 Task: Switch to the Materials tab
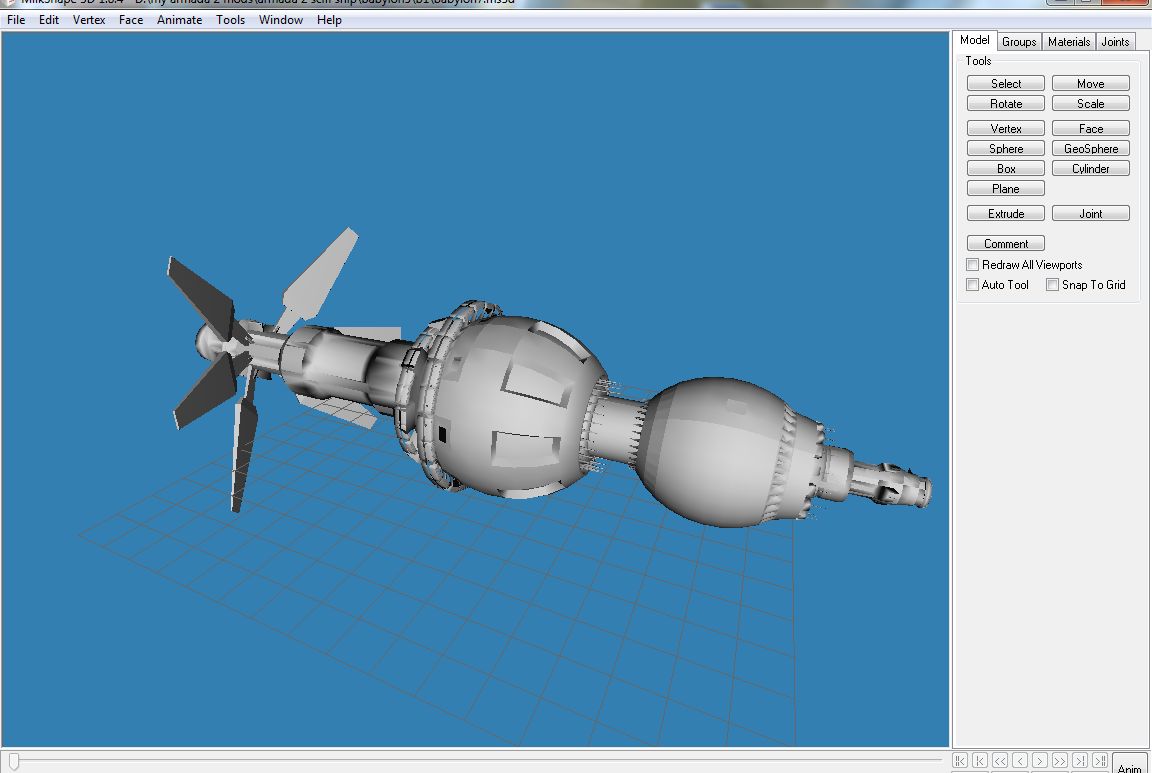(1069, 42)
